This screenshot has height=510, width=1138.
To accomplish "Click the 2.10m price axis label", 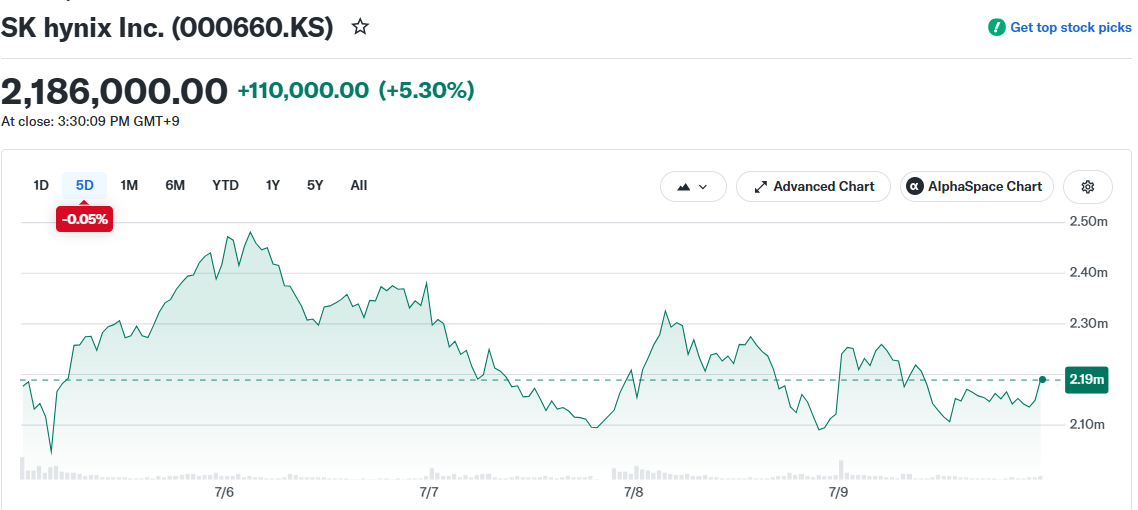I will pyautogui.click(x=1089, y=424).
